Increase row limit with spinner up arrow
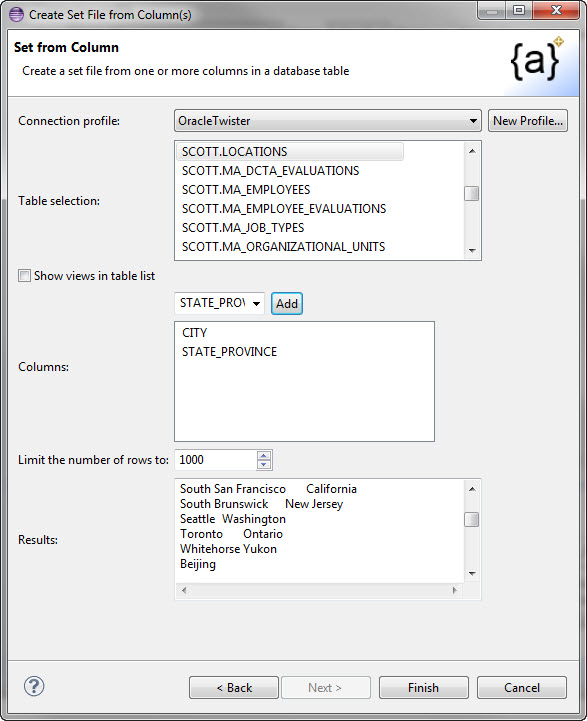The width and height of the screenshot is (587, 721). point(264,456)
